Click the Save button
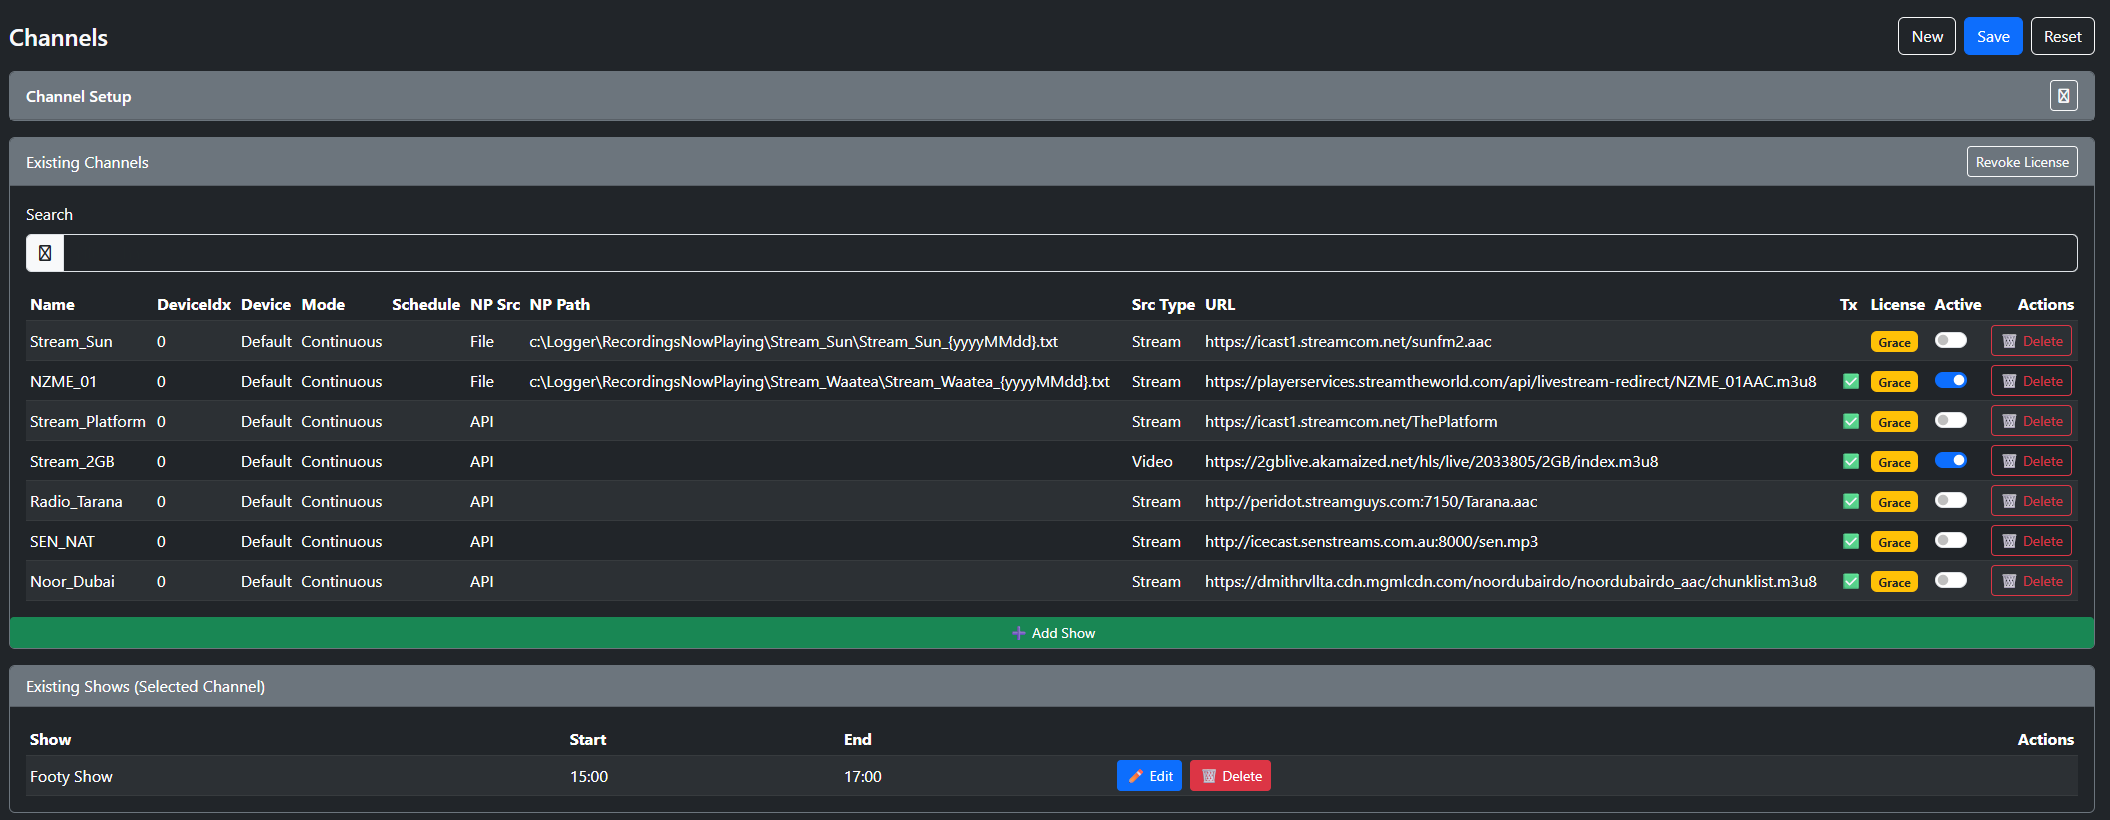This screenshot has width=2110, height=820. coord(1992,37)
